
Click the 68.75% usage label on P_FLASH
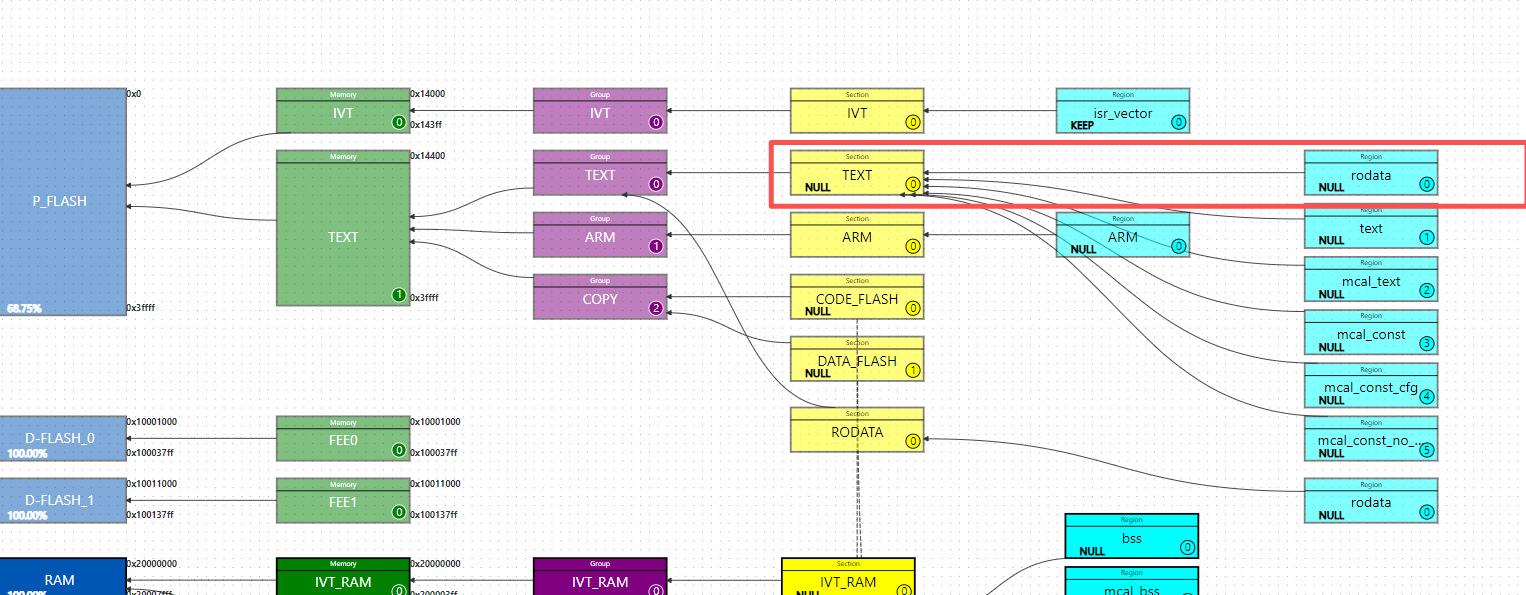24,309
